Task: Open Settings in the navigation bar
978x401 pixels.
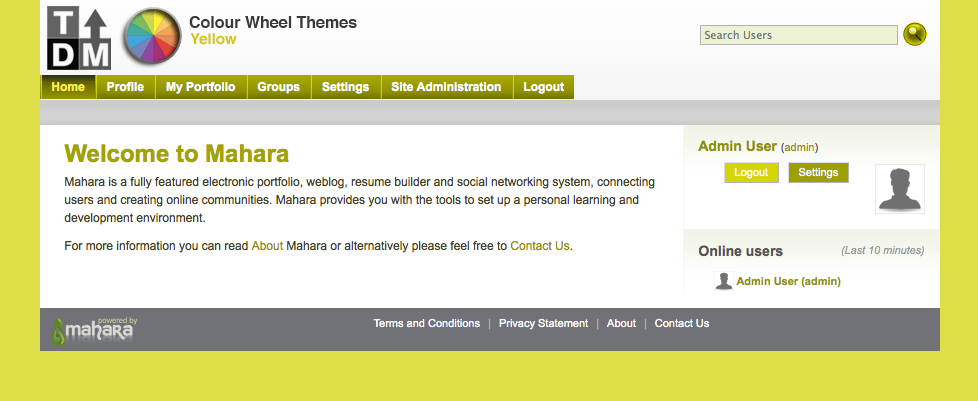Action: pos(345,87)
